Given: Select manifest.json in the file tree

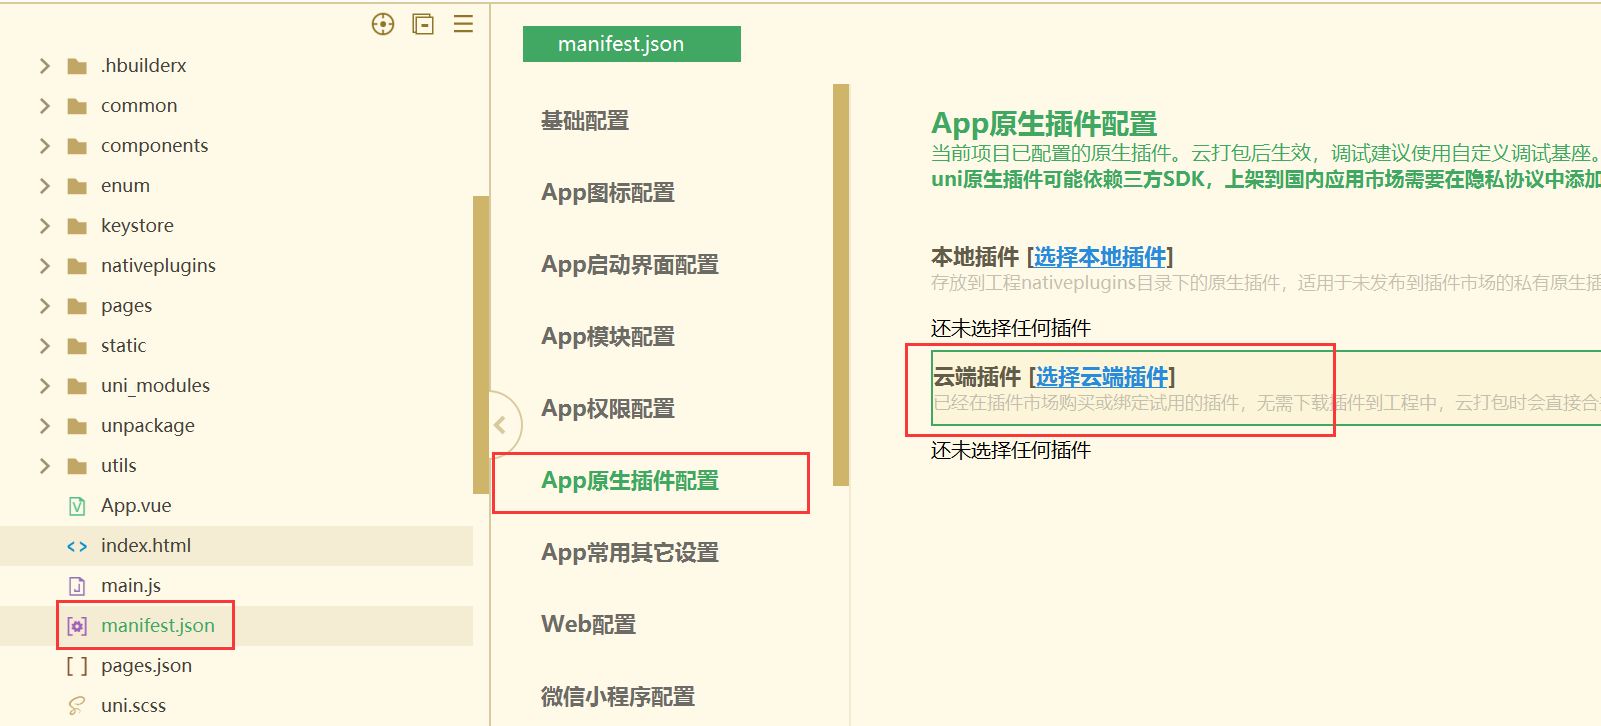Looking at the screenshot, I should (158, 626).
